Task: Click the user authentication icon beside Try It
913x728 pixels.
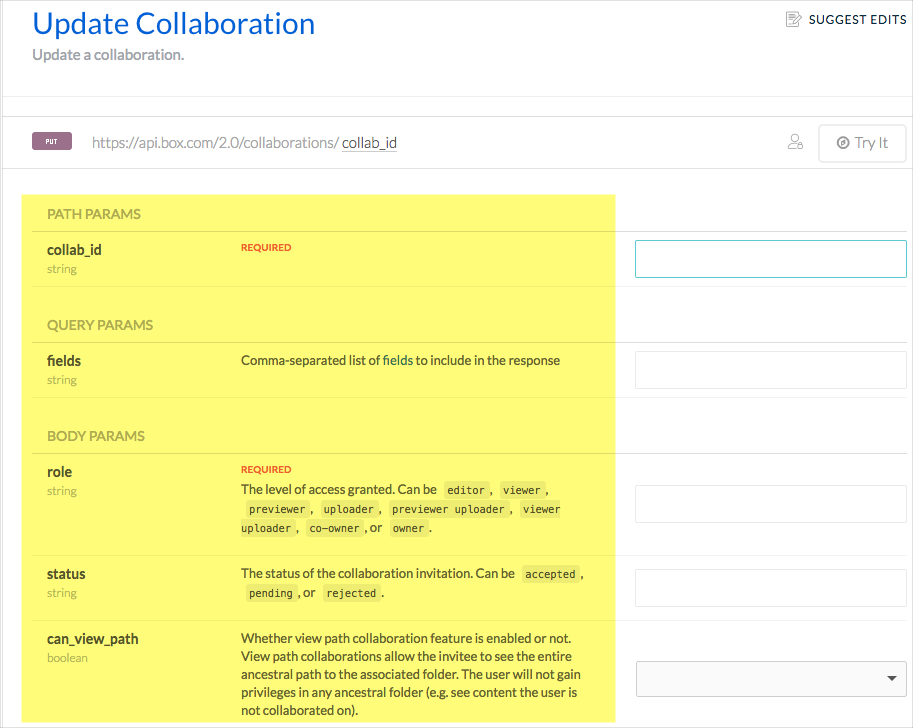Action: [795, 142]
